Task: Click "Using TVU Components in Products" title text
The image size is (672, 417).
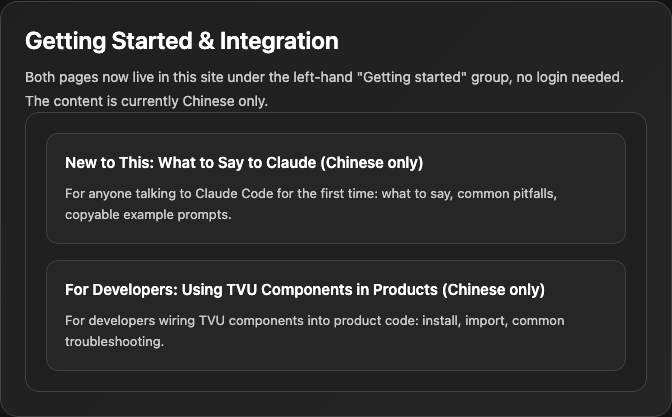Action: click(x=310, y=290)
